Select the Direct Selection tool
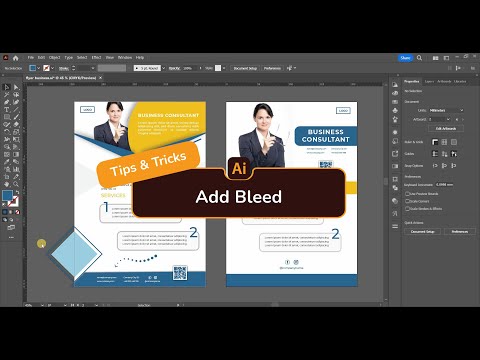 16,87
